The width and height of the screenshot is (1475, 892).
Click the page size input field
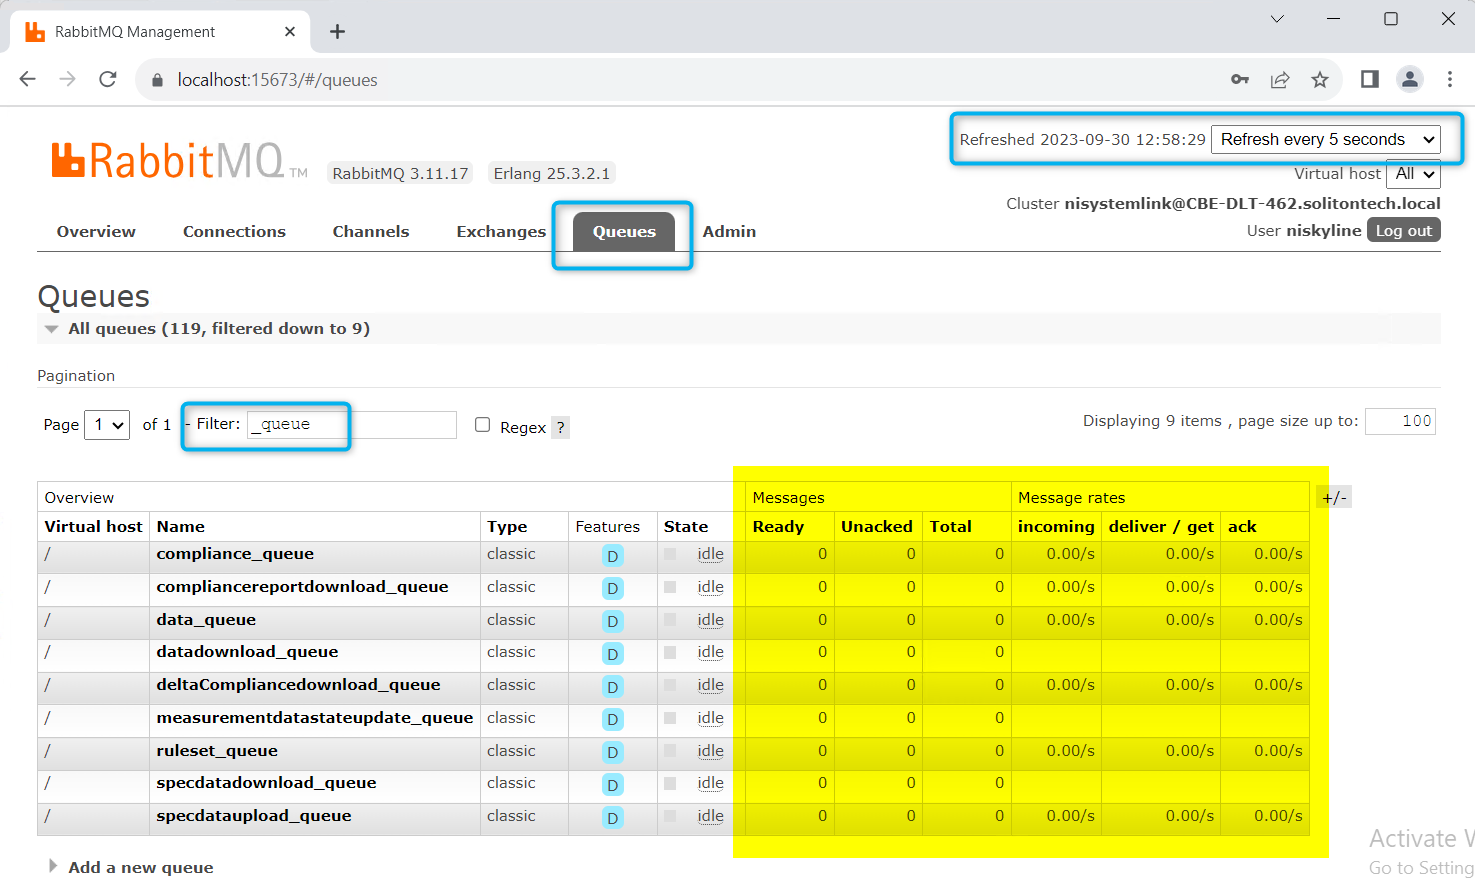[1400, 421]
